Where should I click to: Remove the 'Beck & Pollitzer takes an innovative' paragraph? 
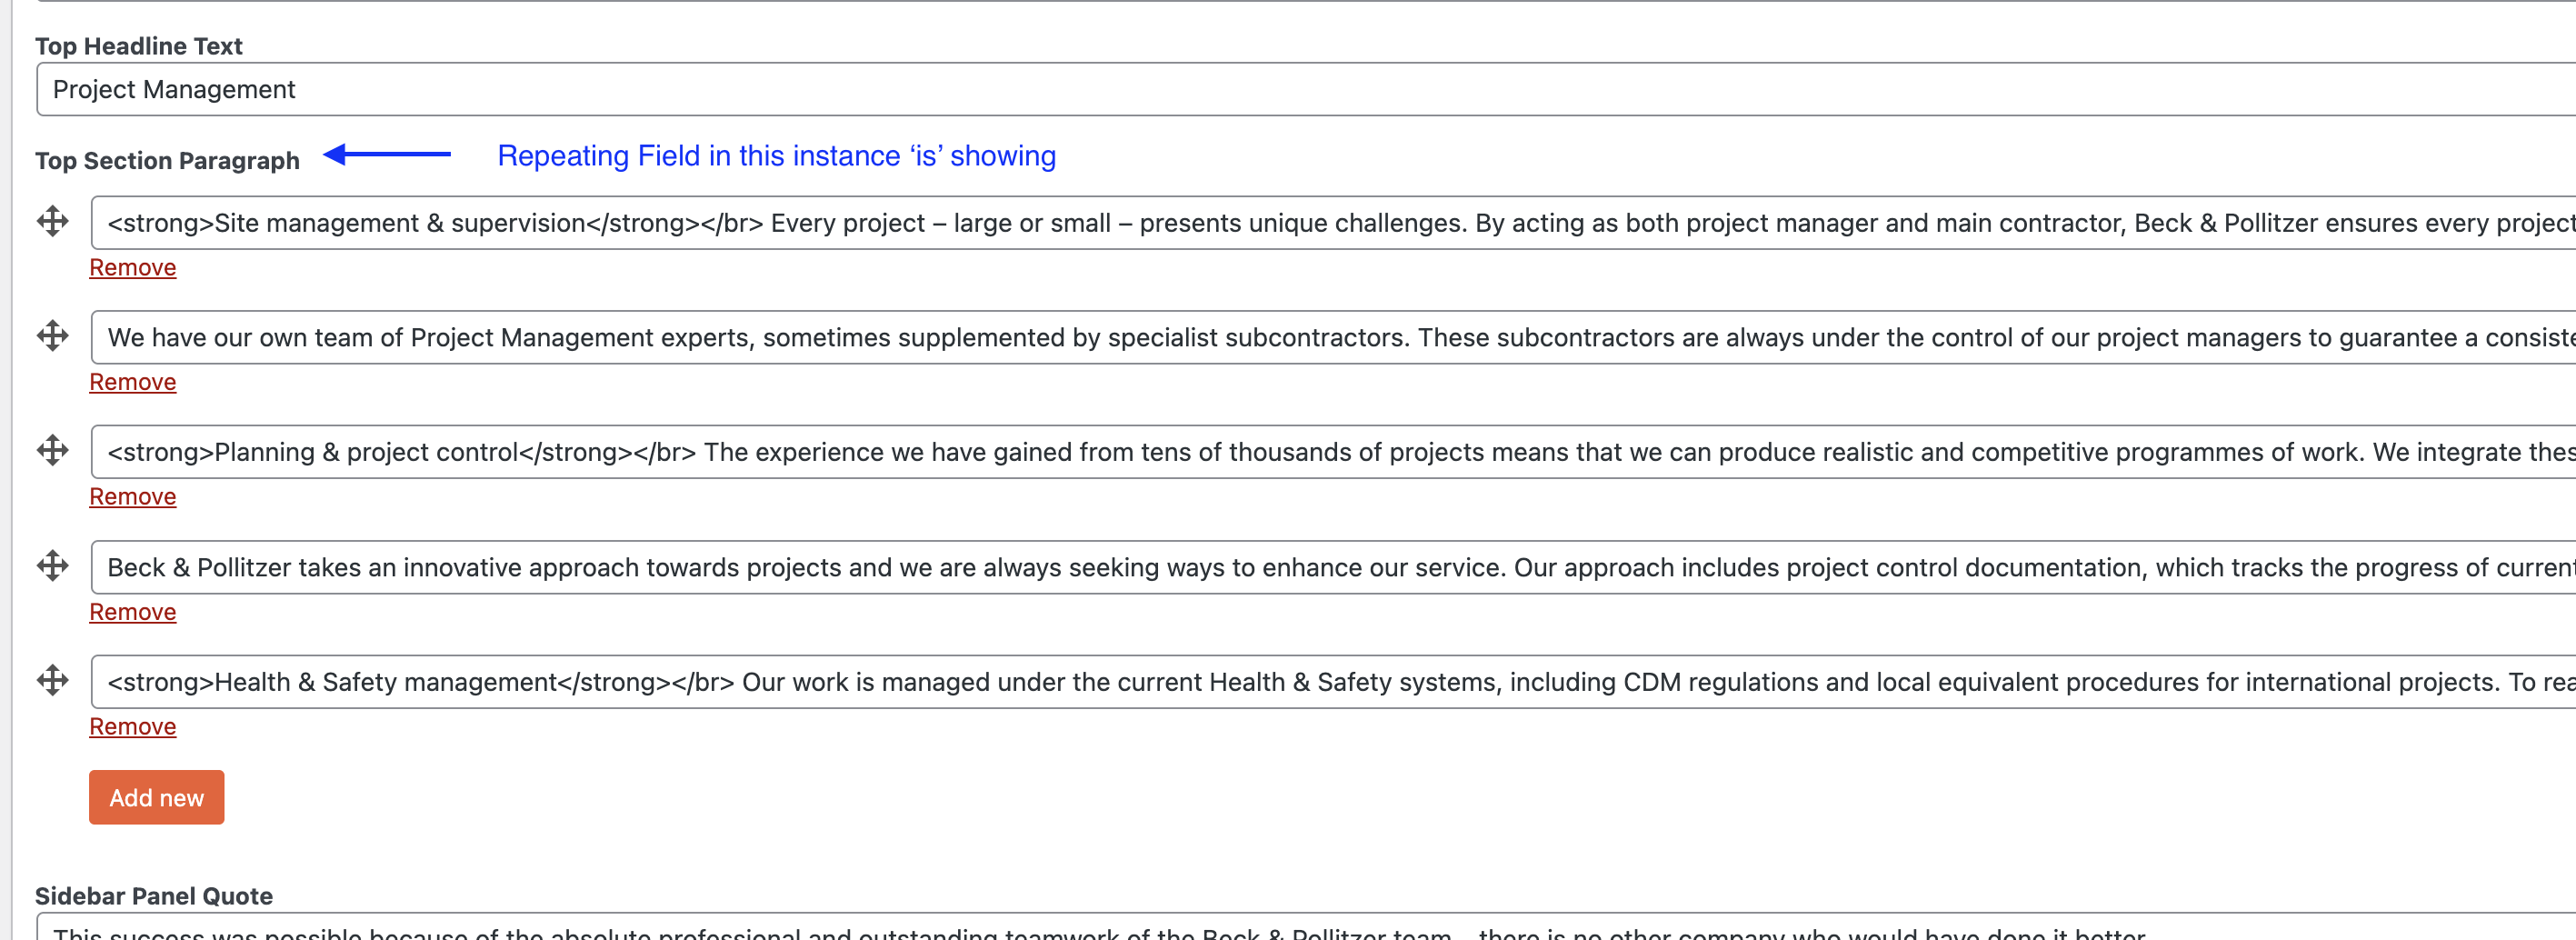point(133,612)
